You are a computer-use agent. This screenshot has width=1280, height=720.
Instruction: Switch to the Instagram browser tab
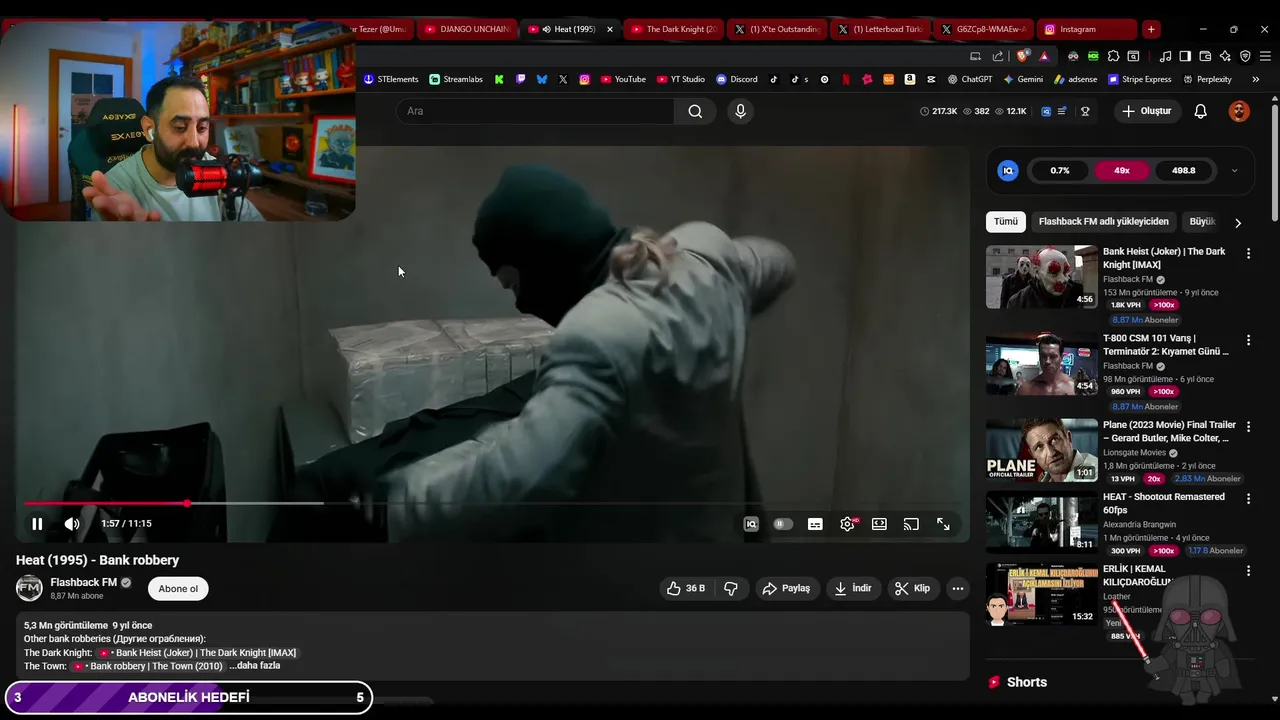(1086, 29)
